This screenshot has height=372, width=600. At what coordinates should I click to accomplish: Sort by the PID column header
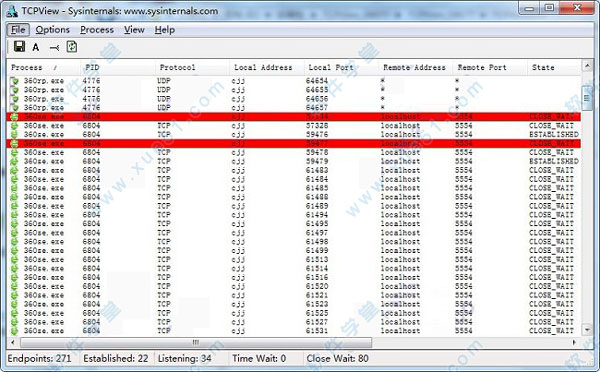[117, 67]
